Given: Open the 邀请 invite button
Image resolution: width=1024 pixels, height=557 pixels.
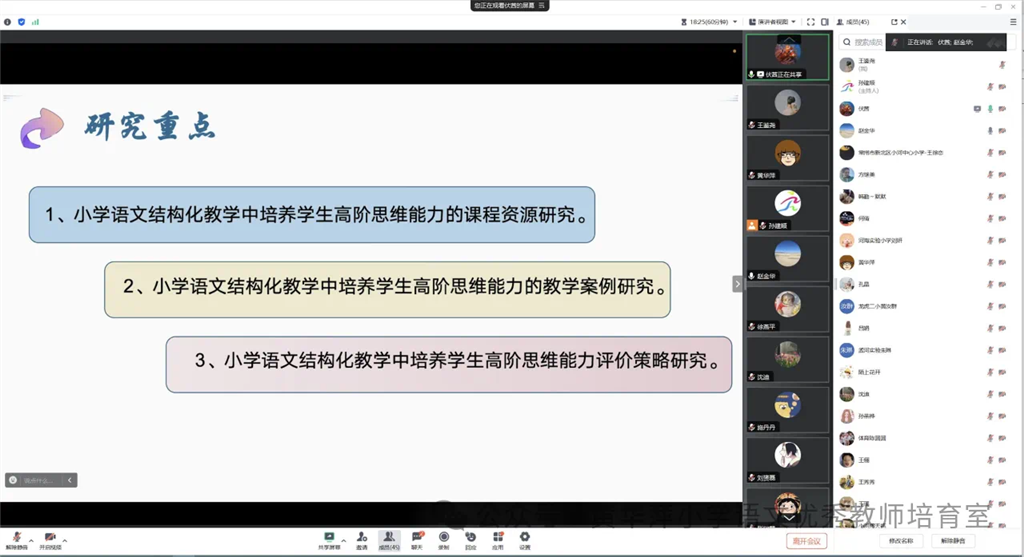Looking at the screenshot, I should tap(362, 540).
